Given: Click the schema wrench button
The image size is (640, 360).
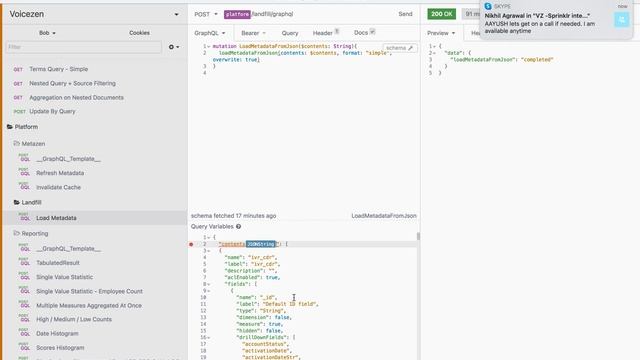Looking at the screenshot, I should (400, 48).
